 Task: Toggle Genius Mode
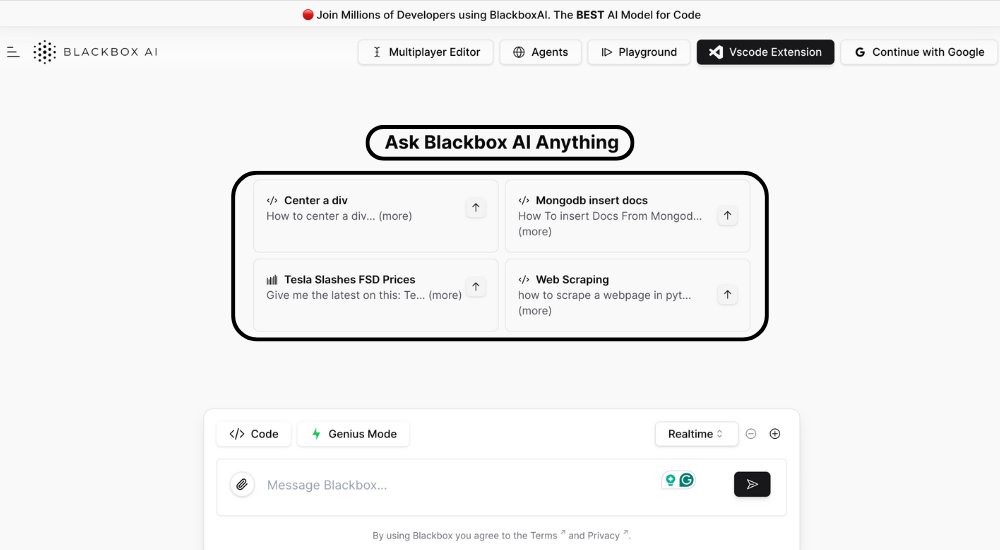353,434
